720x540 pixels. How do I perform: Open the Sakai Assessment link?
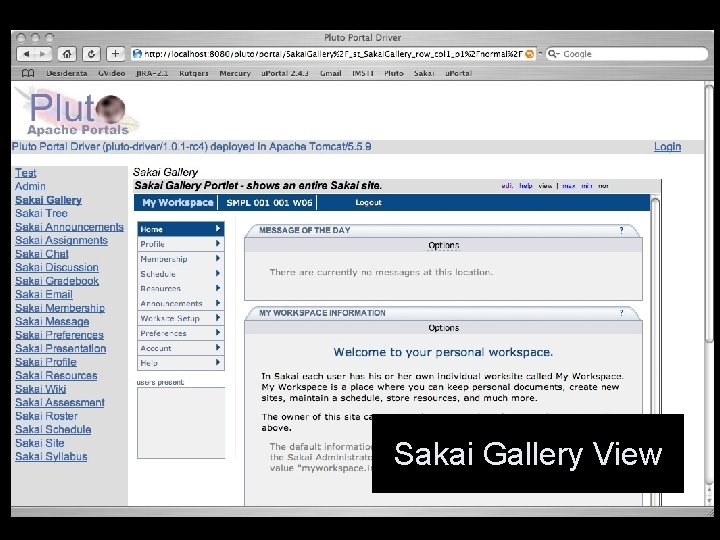point(60,403)
